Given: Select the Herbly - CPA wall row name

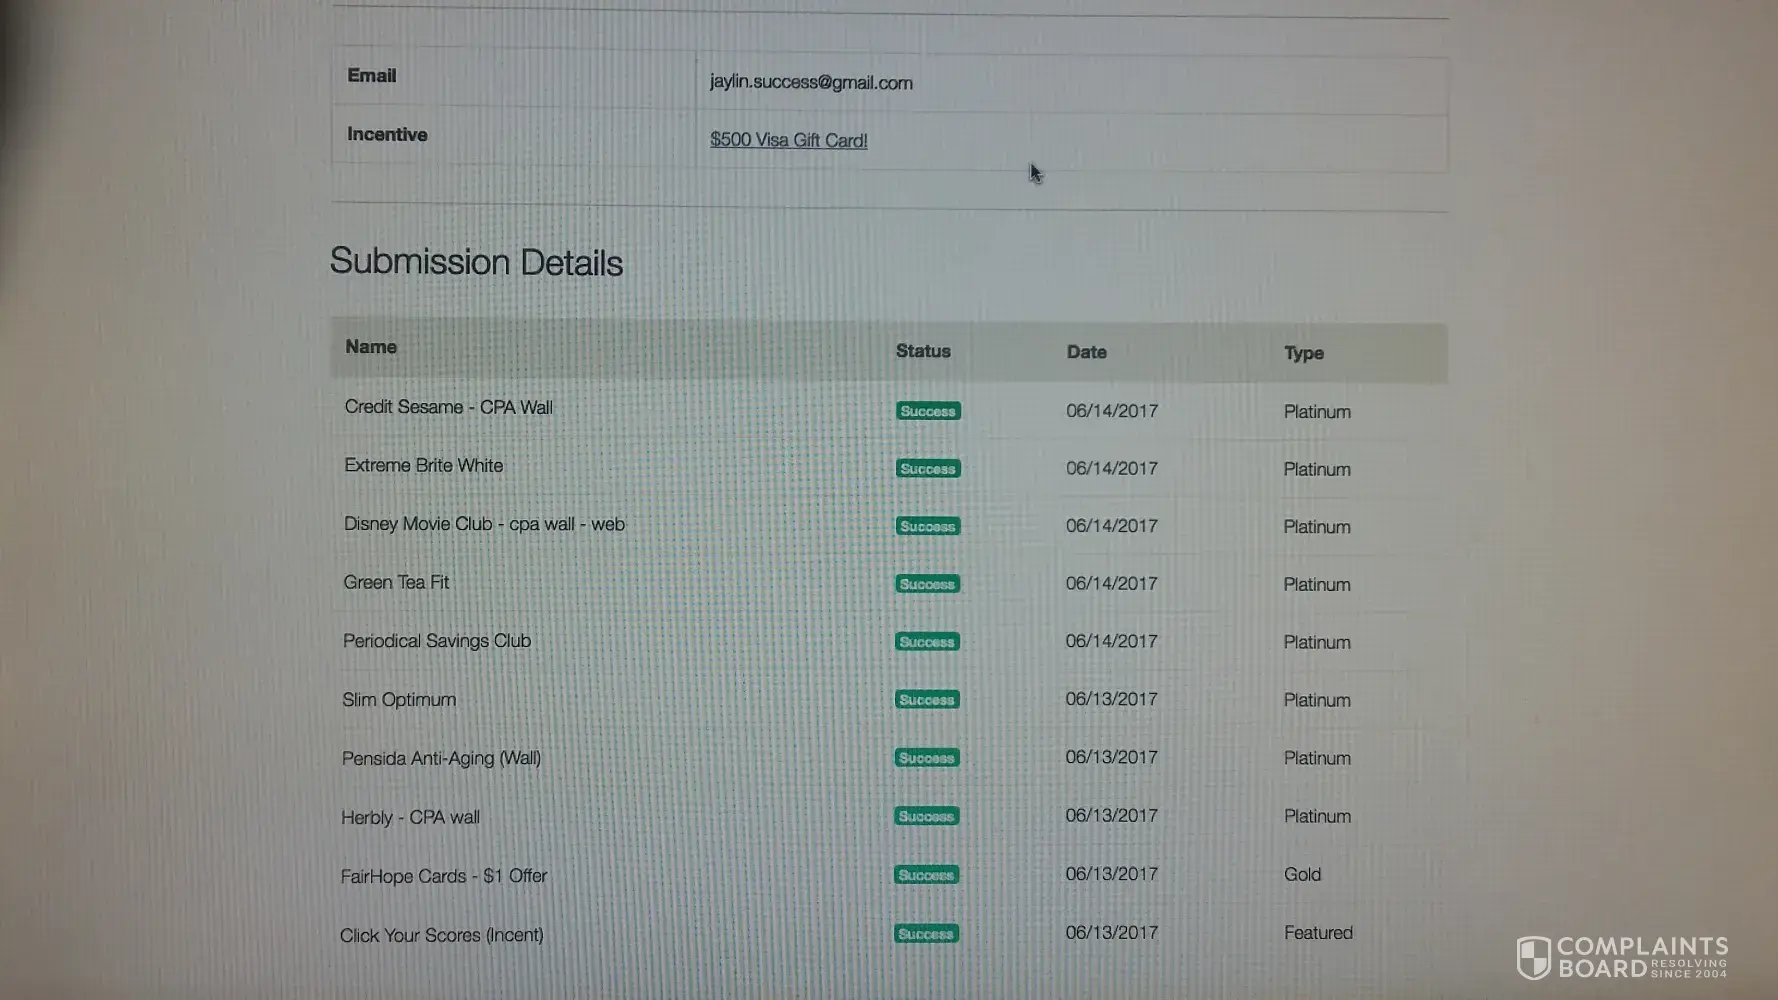Looking at the screenshot, I should click(410, 817).
